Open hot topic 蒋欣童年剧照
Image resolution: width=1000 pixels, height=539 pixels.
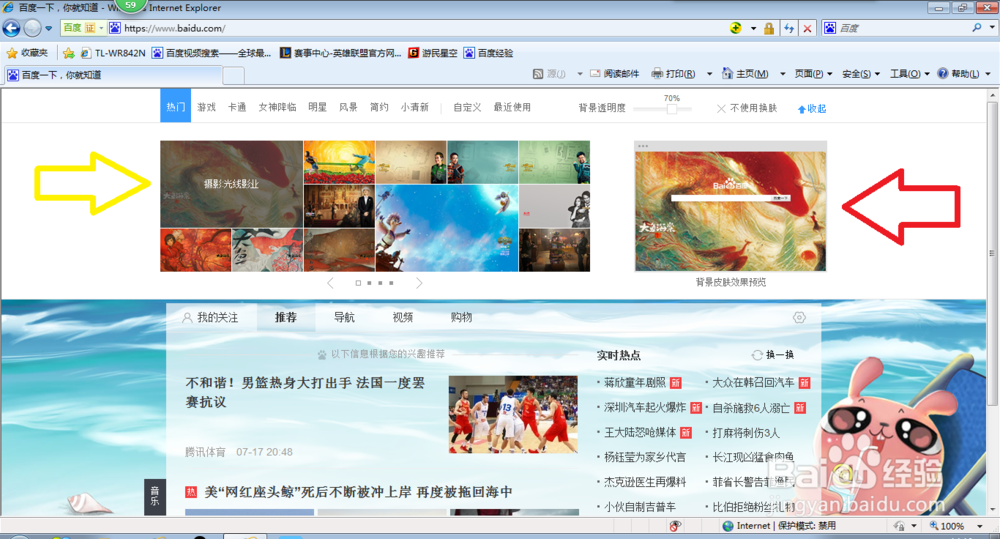tap(635, 383)
